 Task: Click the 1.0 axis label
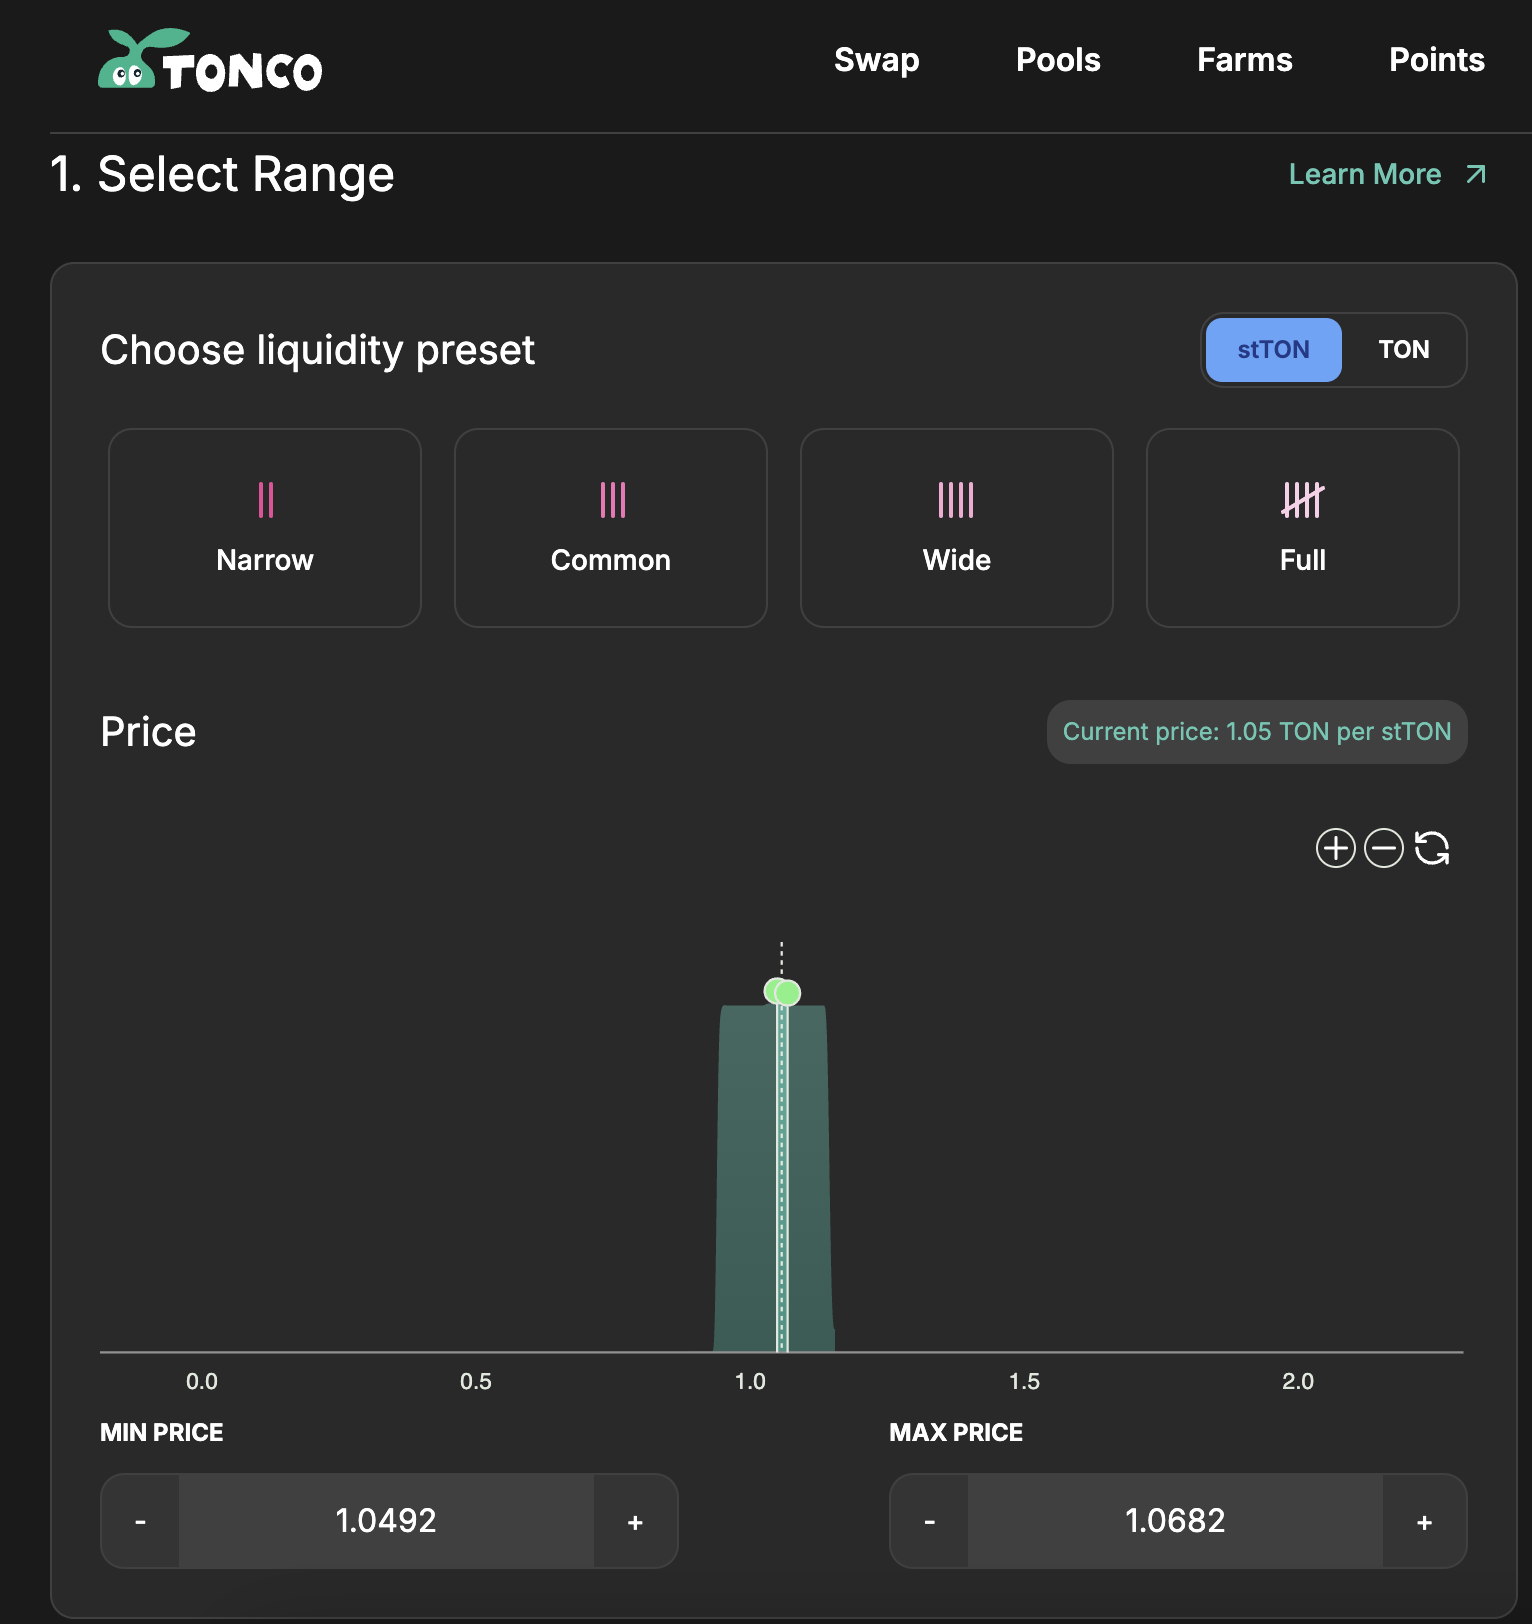coord(750,1382)
